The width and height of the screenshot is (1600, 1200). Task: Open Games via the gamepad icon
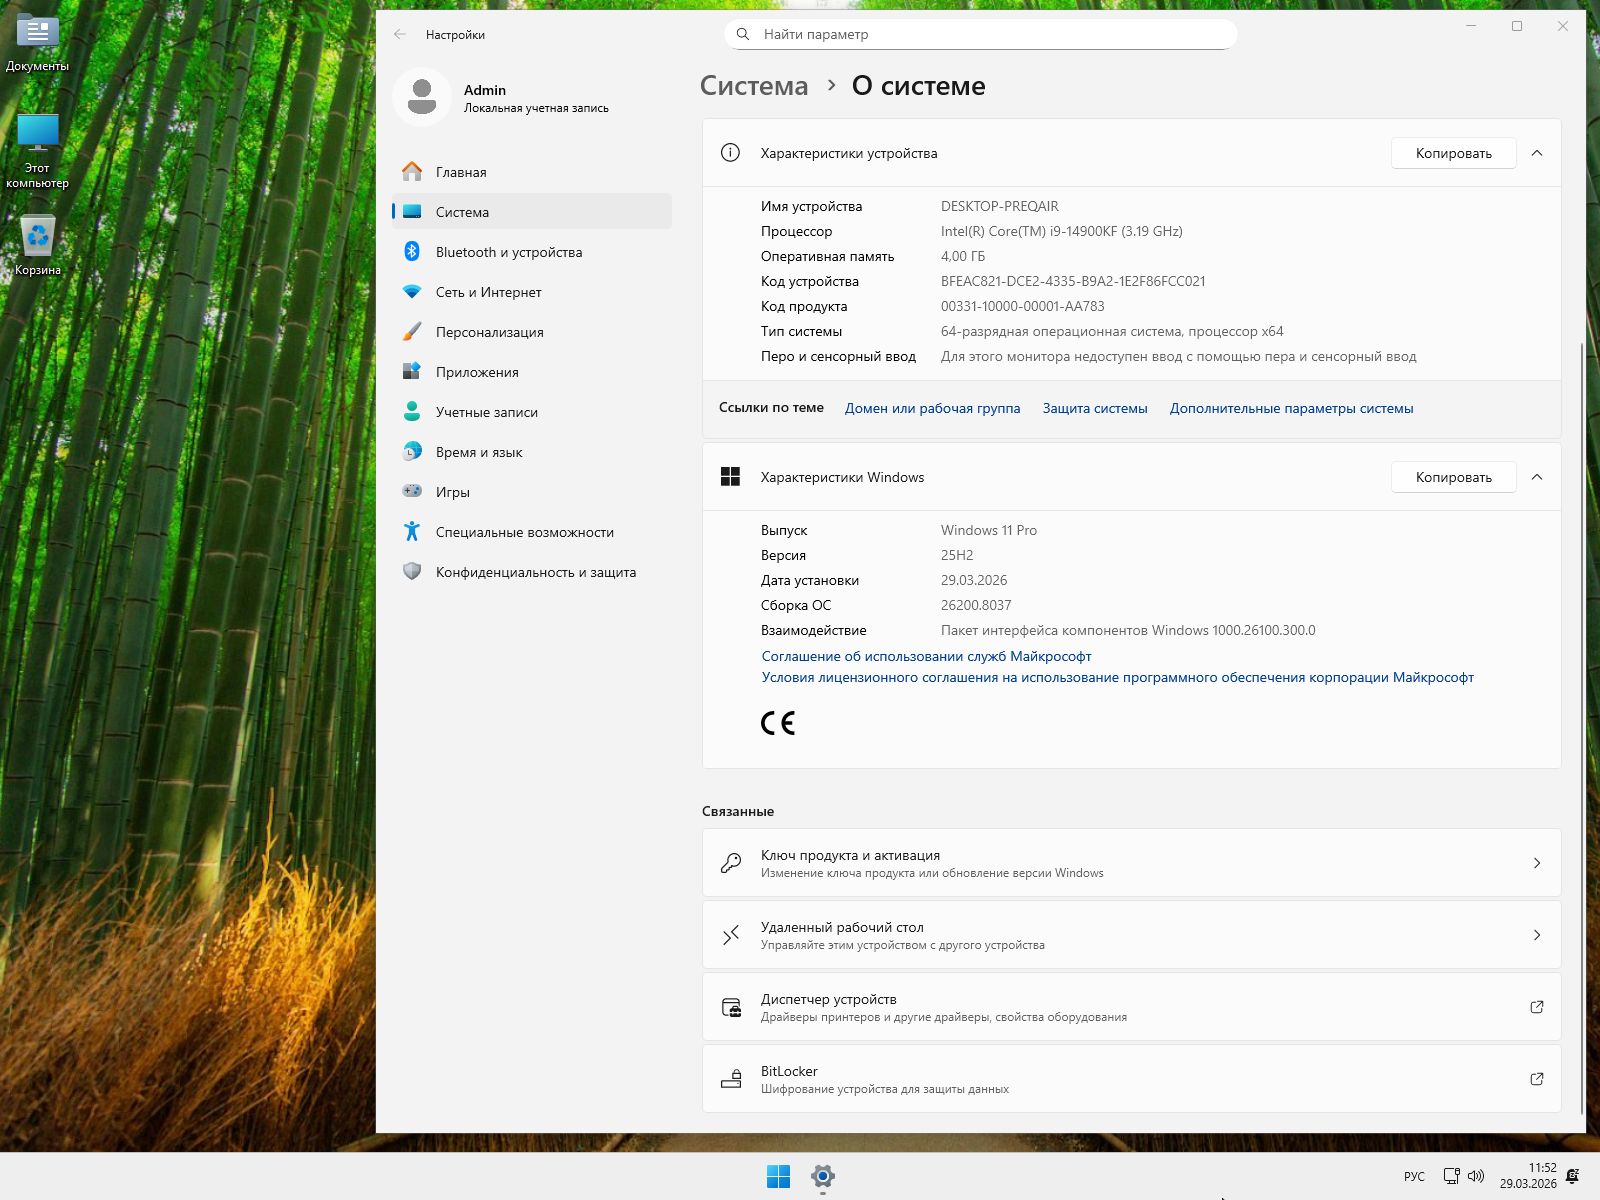(x=412, y=492)
